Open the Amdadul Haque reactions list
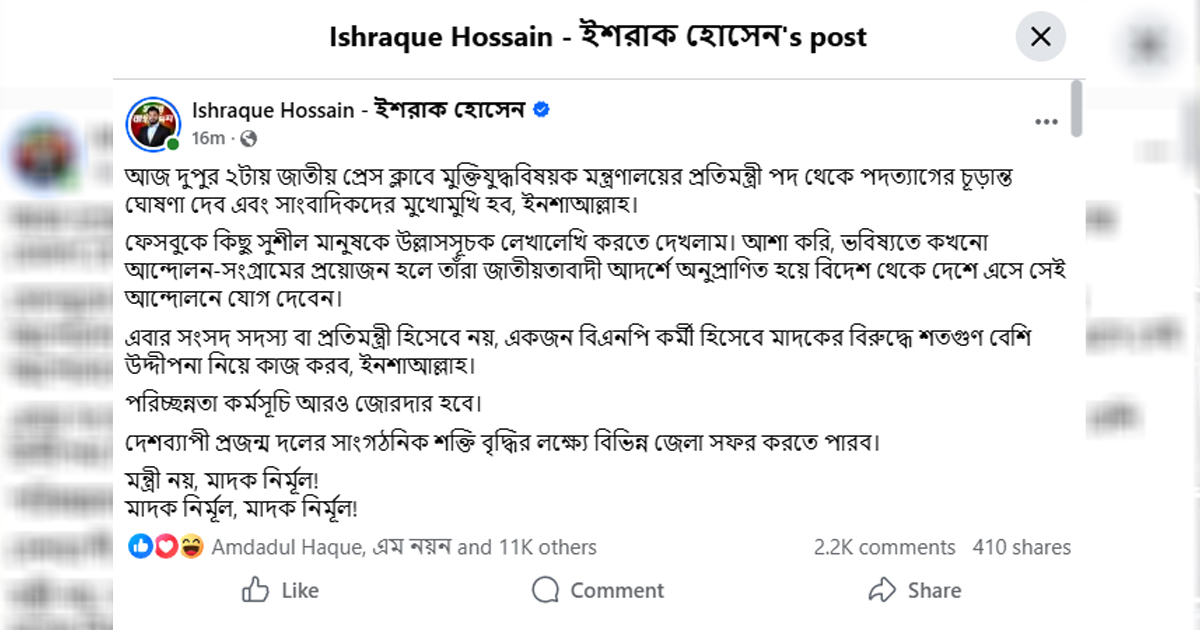This screenshot has width=1200, height=630. click(x=405, y=547)
